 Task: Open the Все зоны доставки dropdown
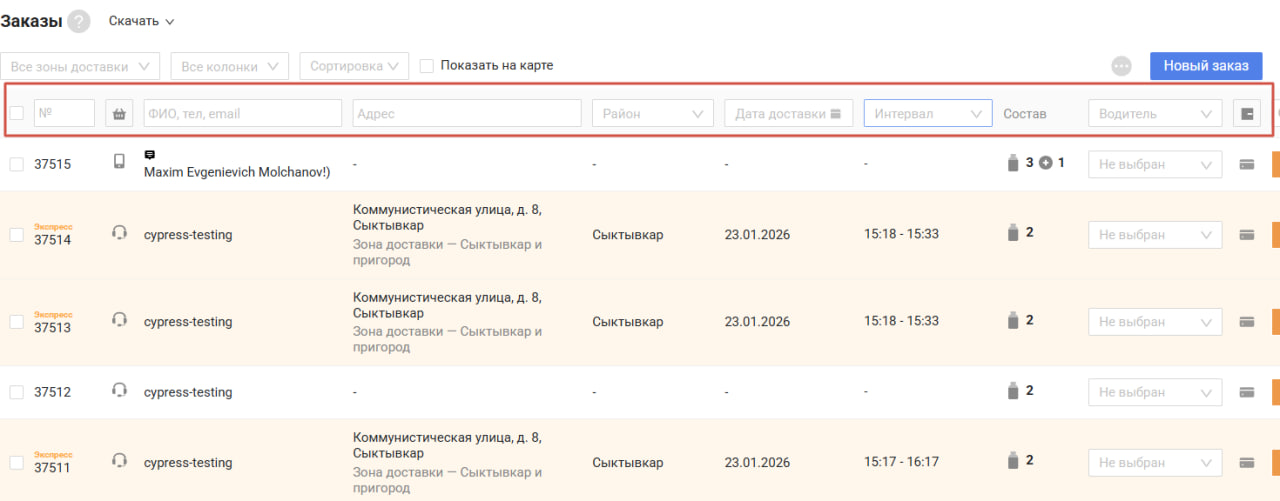point(81,66)
